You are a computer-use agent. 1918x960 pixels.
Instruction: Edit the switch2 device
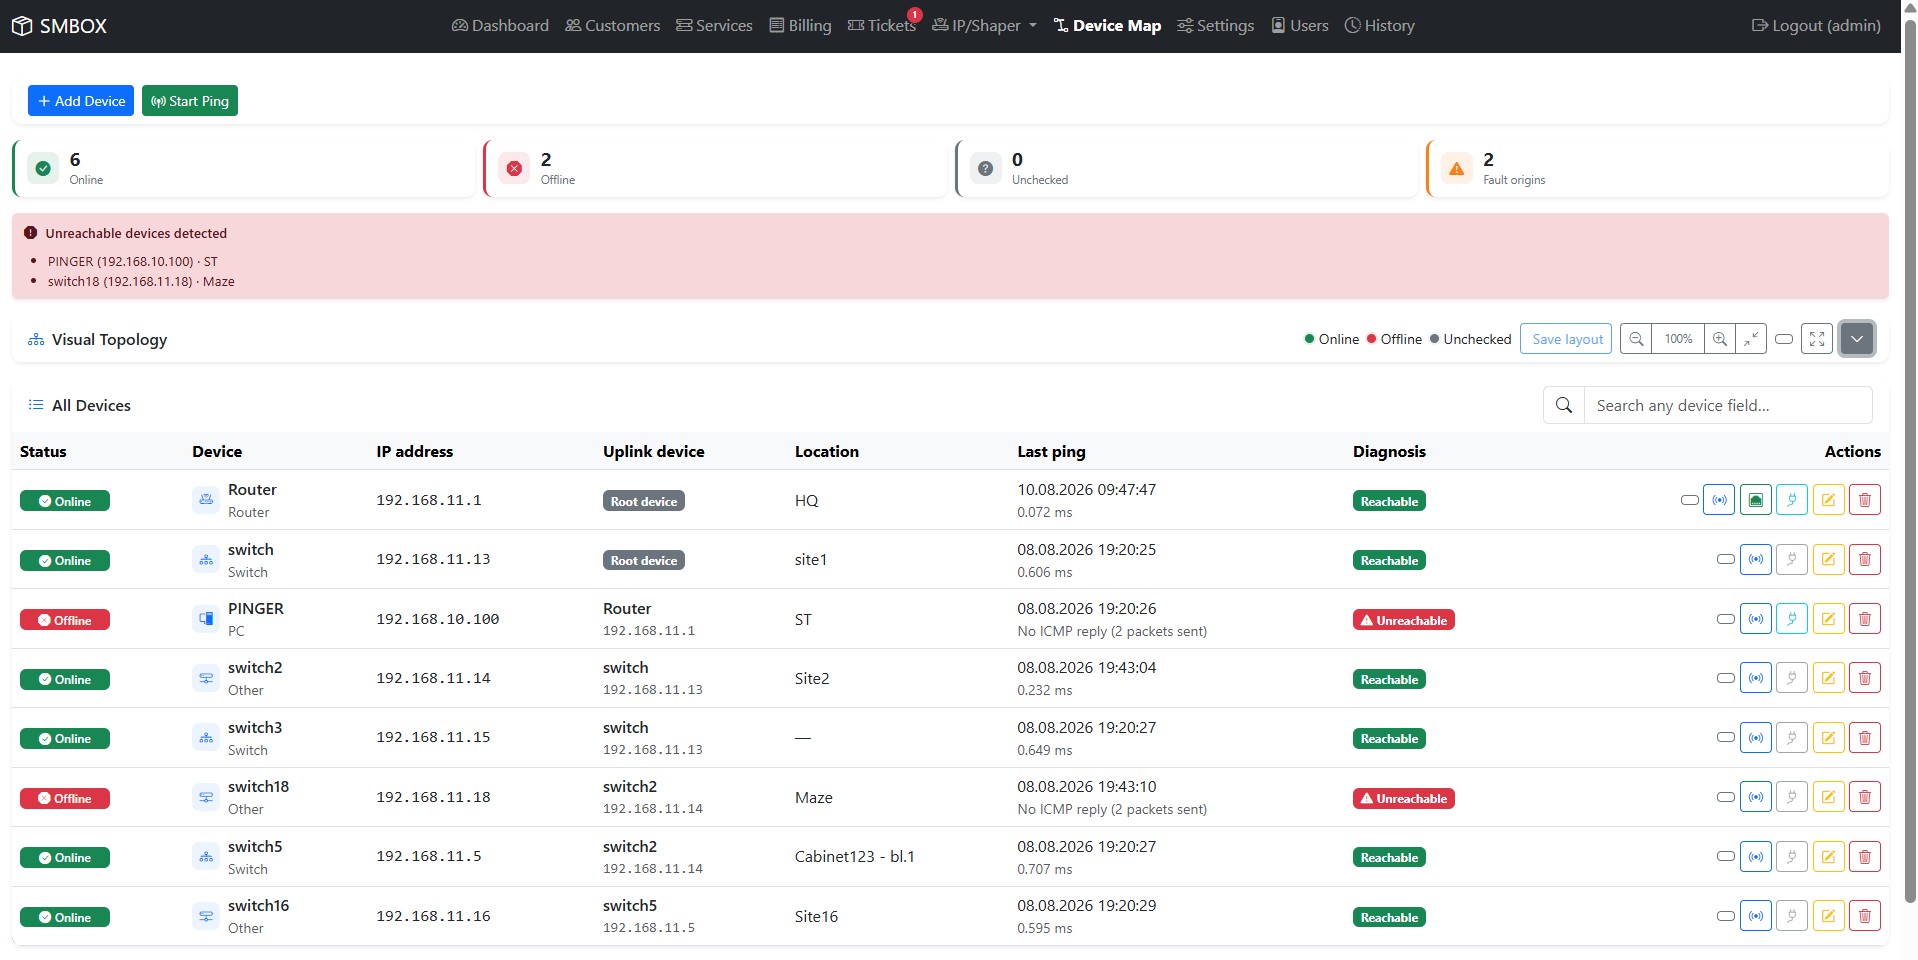pos(1828,678)
